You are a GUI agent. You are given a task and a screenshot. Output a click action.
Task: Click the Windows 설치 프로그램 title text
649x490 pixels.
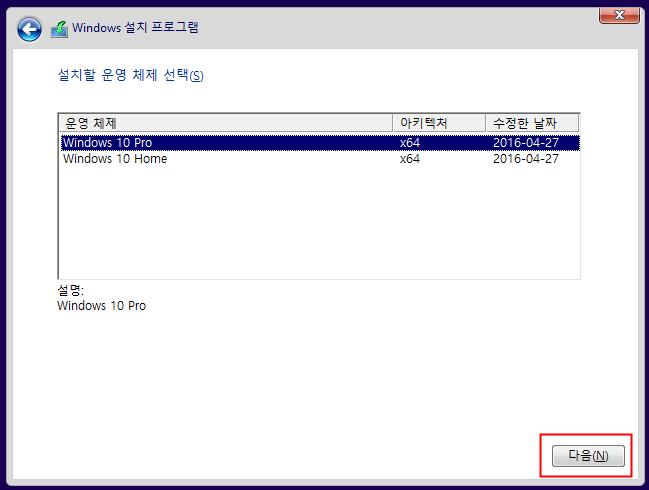pyautogui.click(x=135, y=28)
